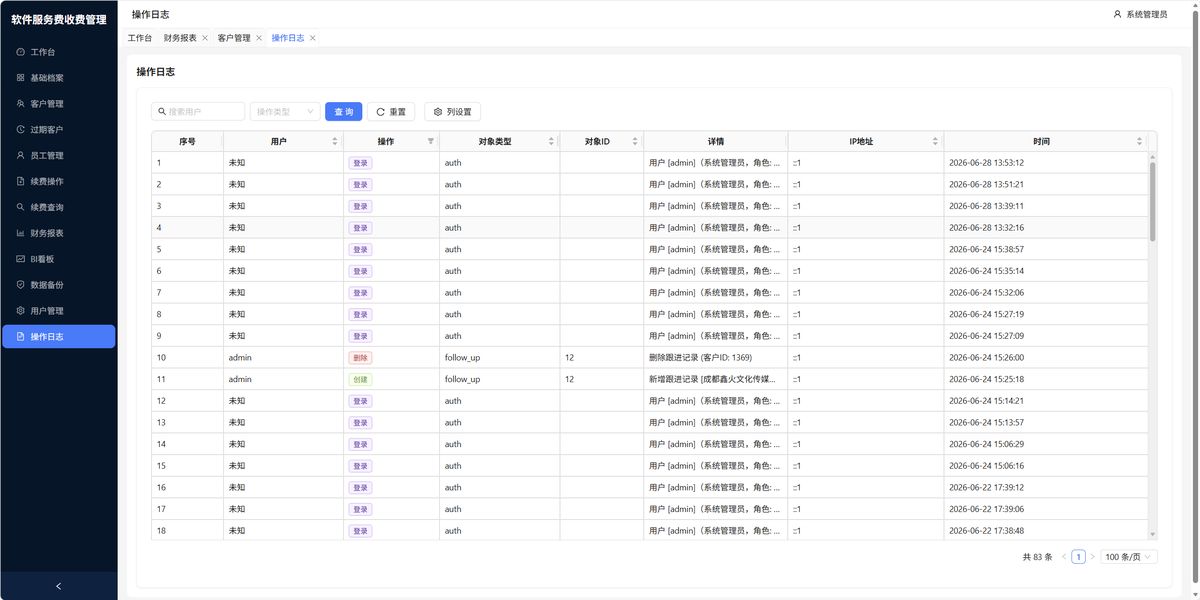Open 财务报表 in sidebar
The width and height of the screenshot is (1200, 600).
[58, 233]
